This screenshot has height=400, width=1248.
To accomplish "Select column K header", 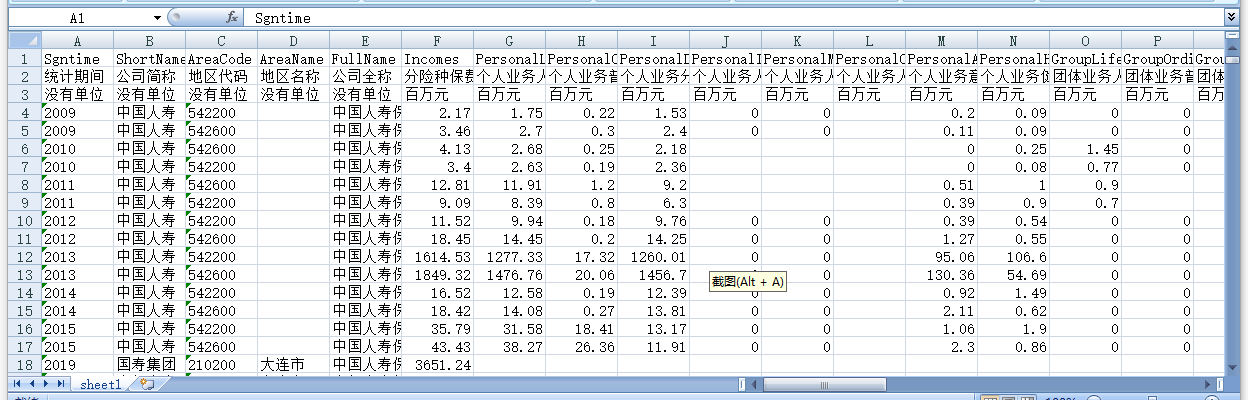I will click(798, 41).
